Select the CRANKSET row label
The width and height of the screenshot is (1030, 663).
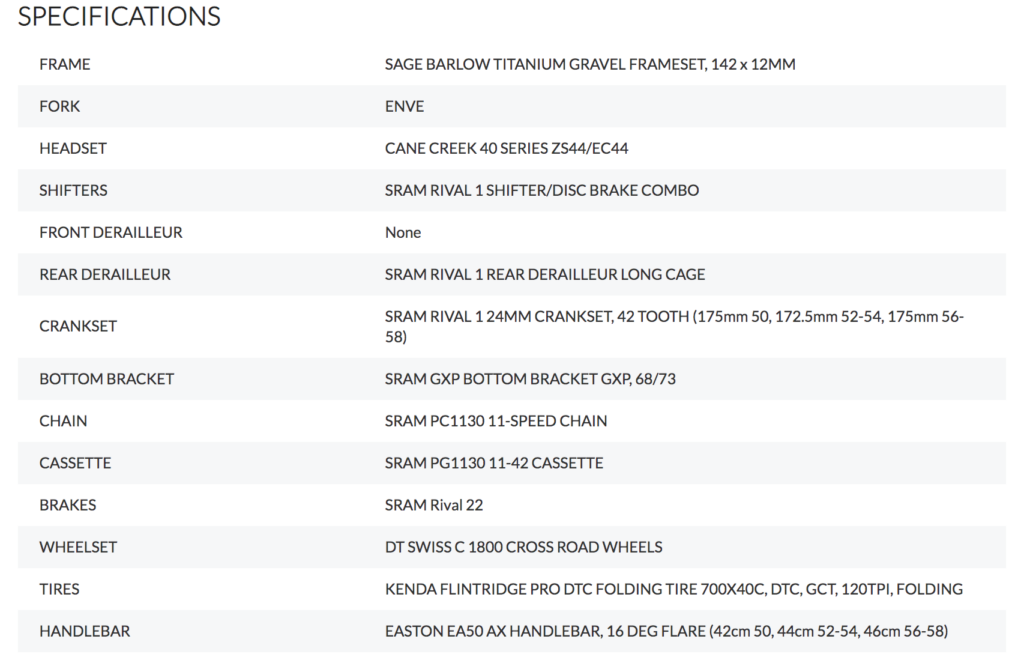click(78, 327)
